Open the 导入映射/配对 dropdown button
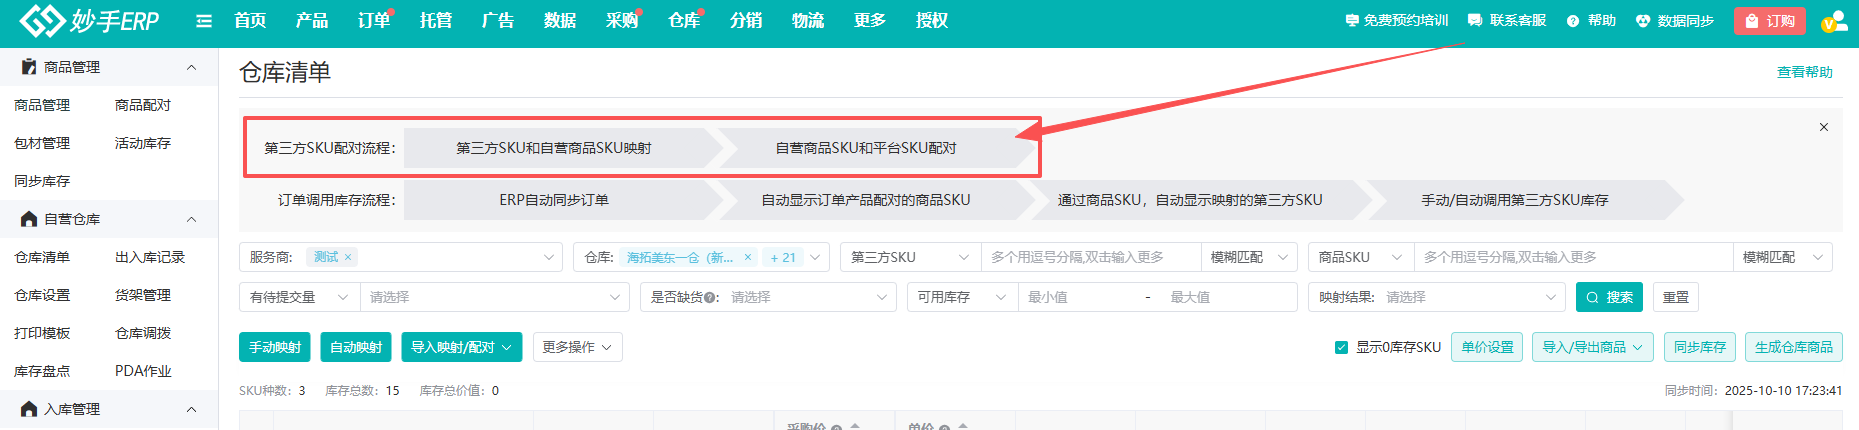The width and height of the screenshot is (1859, 430). (x=461, y=347)
